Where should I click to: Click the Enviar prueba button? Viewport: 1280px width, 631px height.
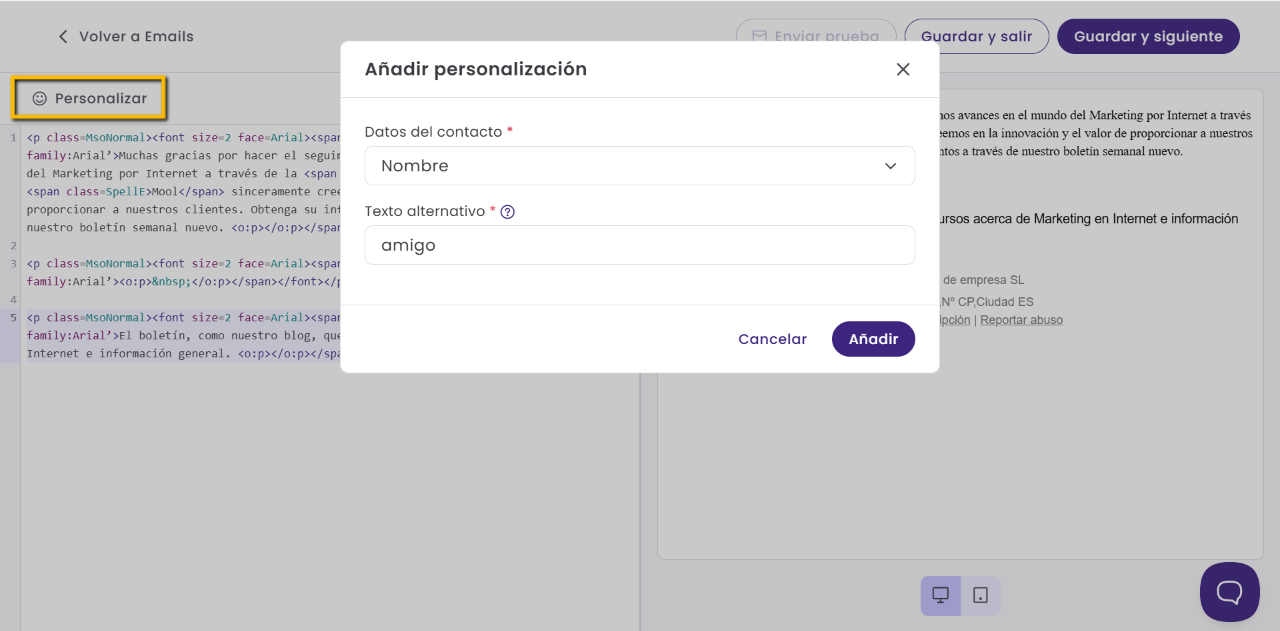816,37
